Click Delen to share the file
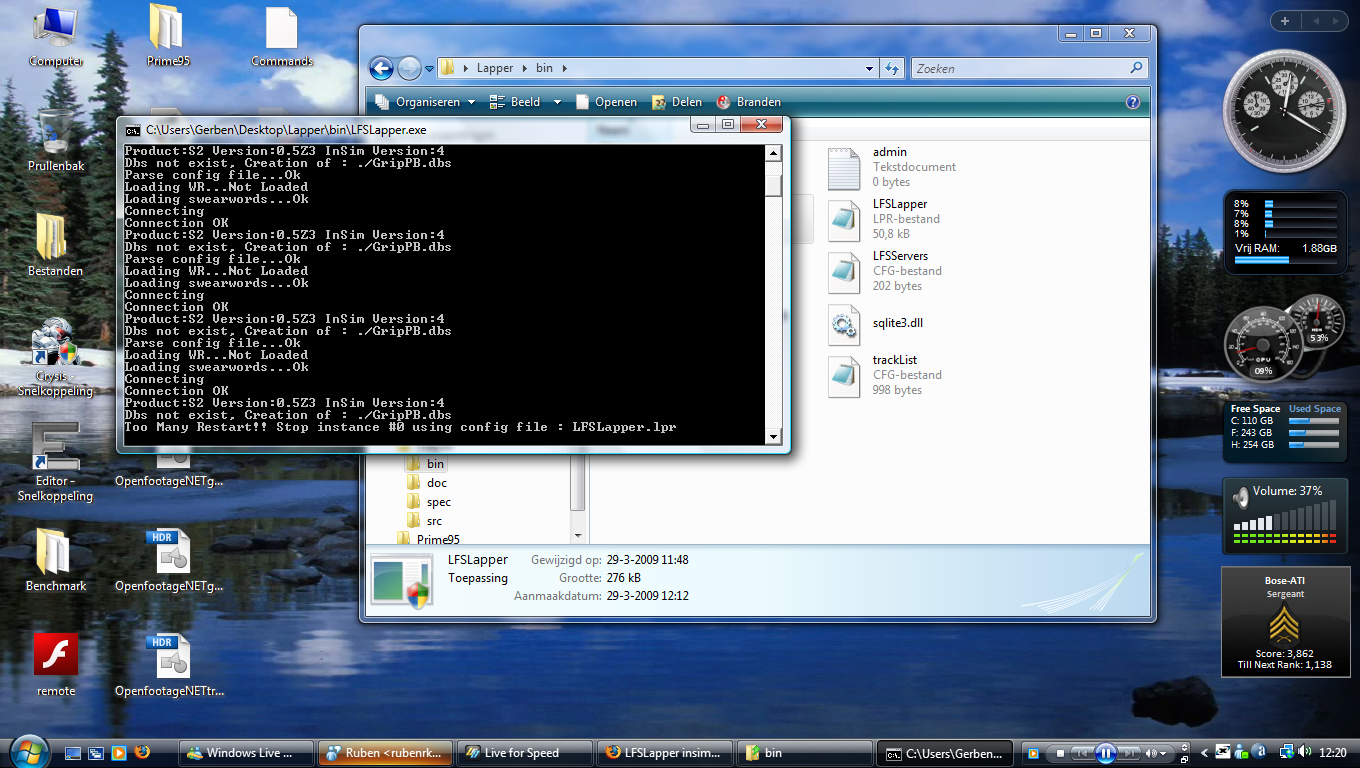This screenshot has height=768, width=1360. (677, 102)
